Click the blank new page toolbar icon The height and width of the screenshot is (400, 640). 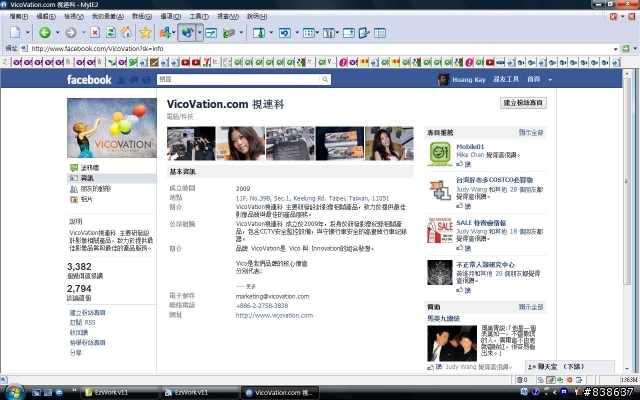click(15, 33)
